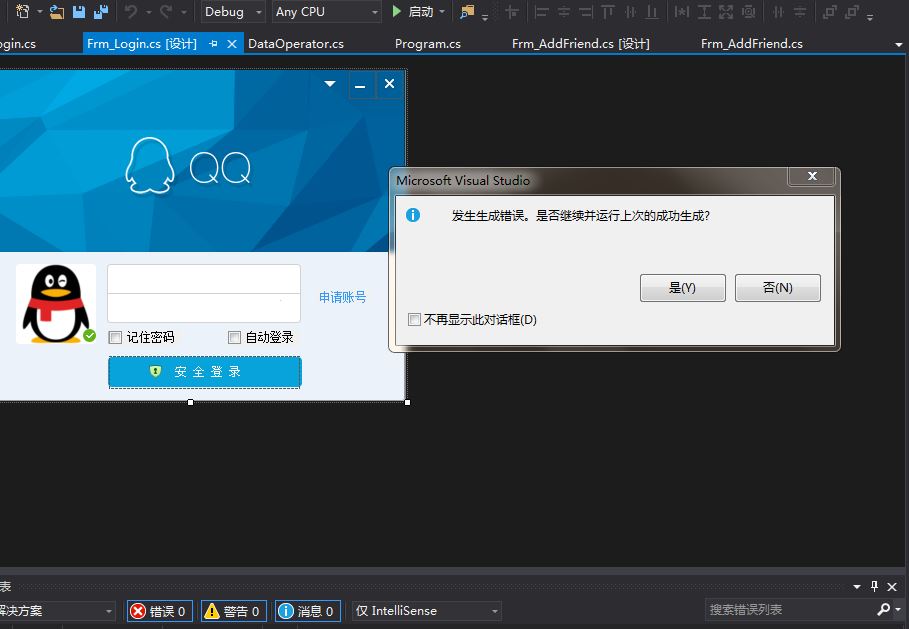
Task: Switch to the partially visible ogin.cs tab
Action: [18, 43]
